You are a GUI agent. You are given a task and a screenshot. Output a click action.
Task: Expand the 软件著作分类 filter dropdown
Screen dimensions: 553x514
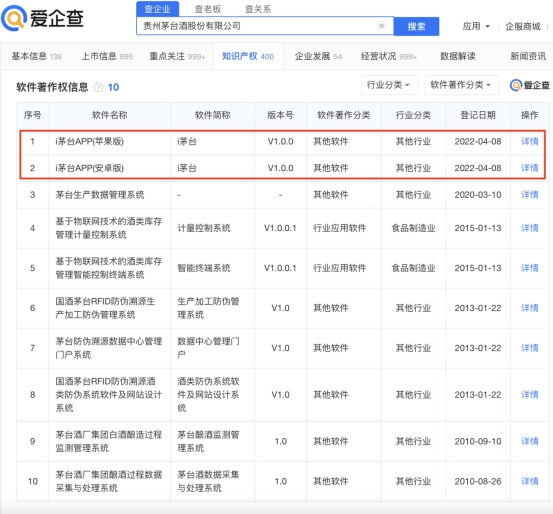[461, 85]
